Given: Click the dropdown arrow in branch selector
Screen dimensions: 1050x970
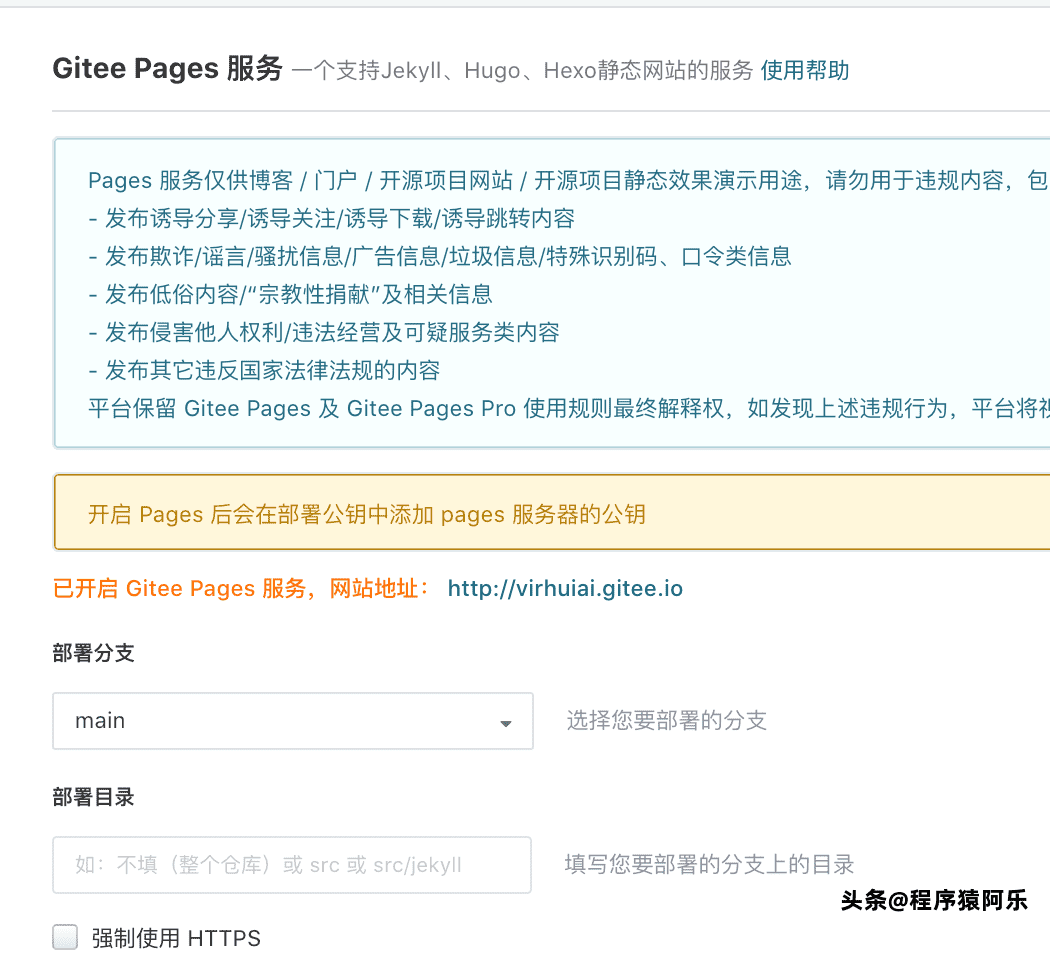Looking at the screenshot, I should coord(506,724).
